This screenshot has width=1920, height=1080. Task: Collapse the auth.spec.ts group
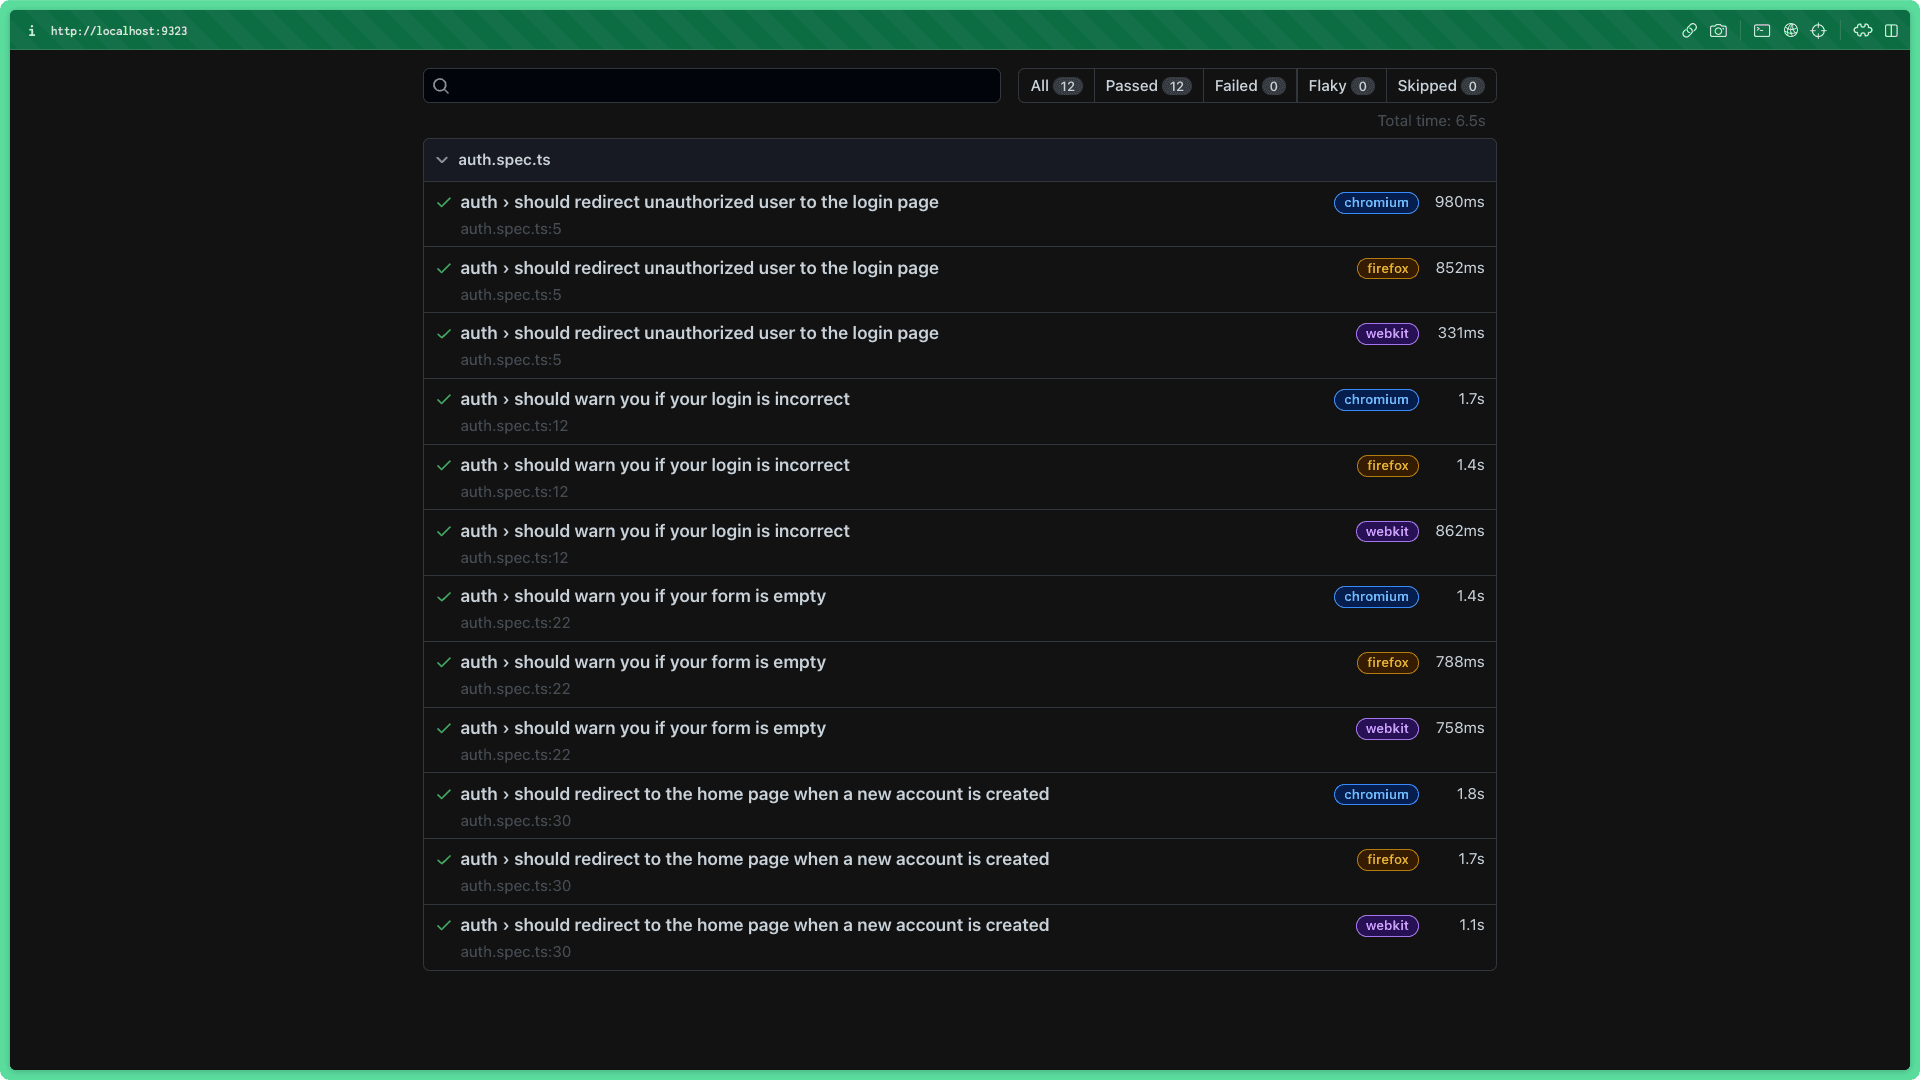point(442,160)
